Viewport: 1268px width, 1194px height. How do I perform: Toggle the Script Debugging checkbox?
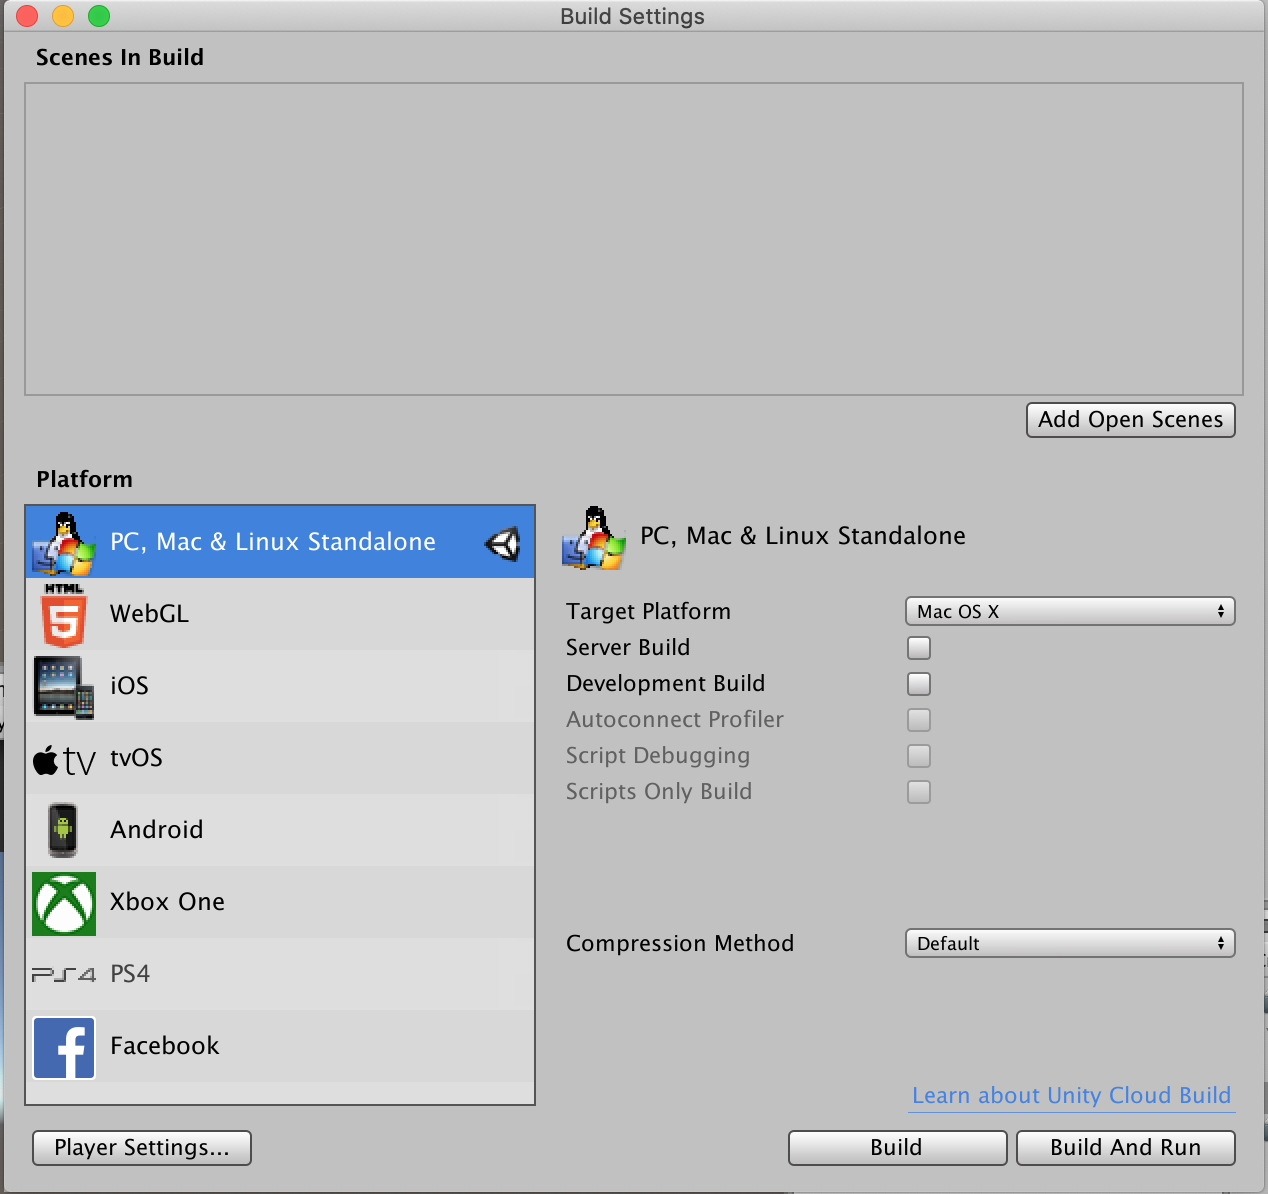(919, 756)
